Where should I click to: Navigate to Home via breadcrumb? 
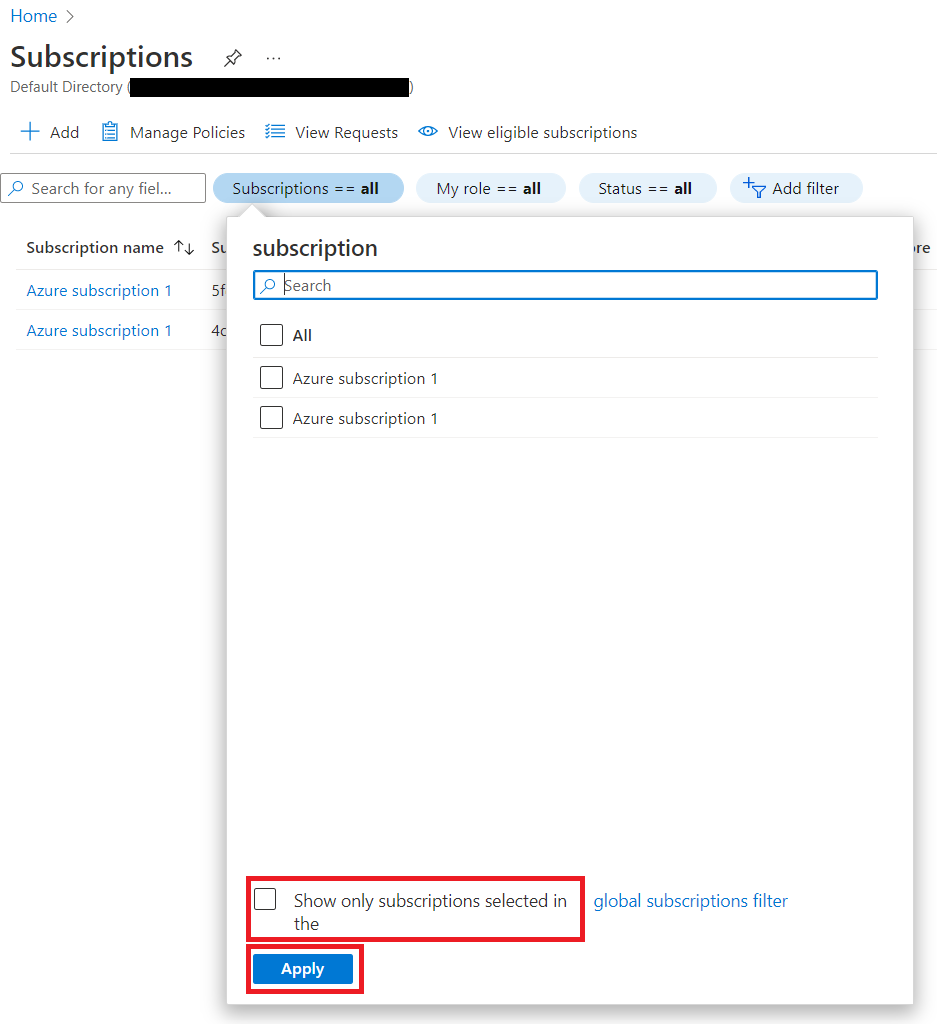click(x=33, y=15)
